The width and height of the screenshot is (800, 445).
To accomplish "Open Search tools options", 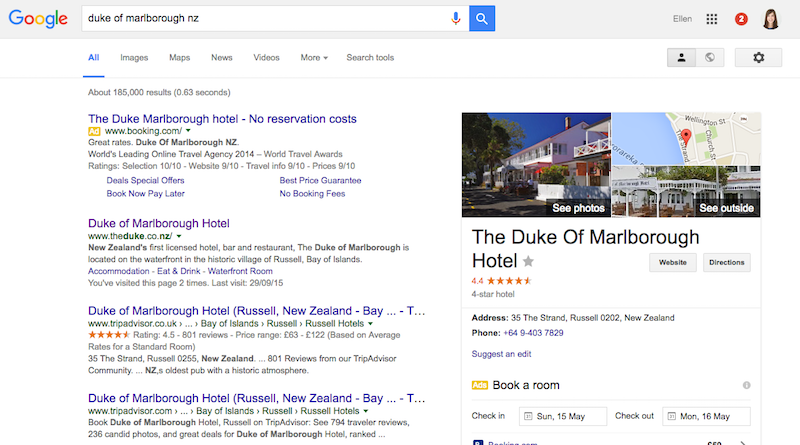I will (370, 58).
